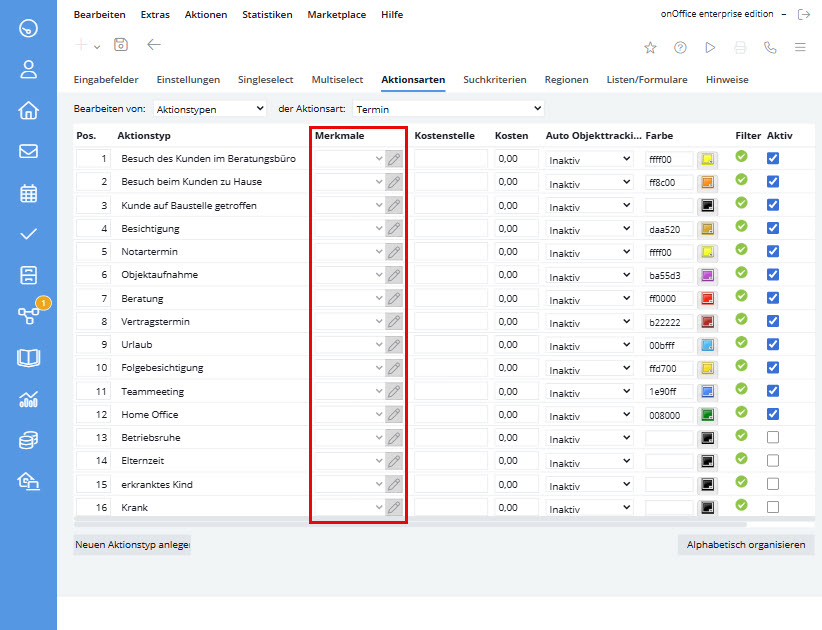Image resolution: width=822 pixels, height=630 pixels.
Task: Click the favorites star icon
Action: click(x=650, y=47)
